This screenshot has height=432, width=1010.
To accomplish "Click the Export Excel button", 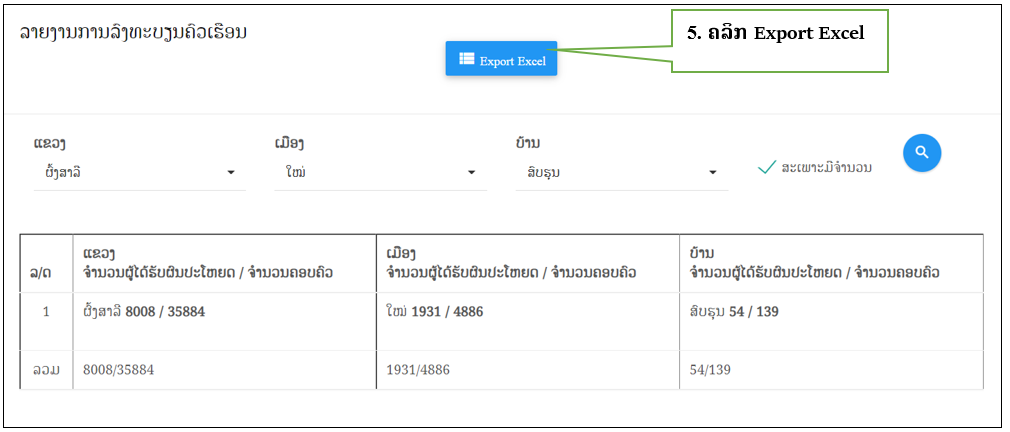I will tap(501, 60).
